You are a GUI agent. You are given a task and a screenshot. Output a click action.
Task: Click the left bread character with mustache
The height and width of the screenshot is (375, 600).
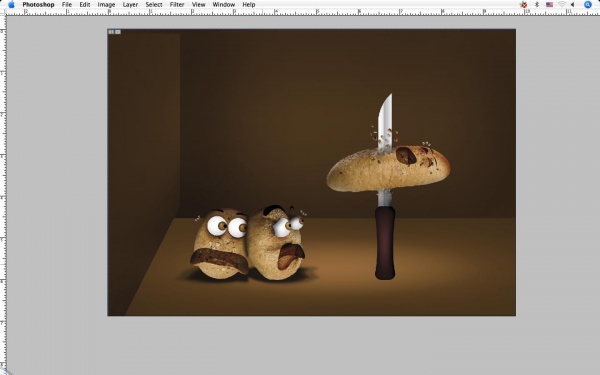click(x=220, y=244)
